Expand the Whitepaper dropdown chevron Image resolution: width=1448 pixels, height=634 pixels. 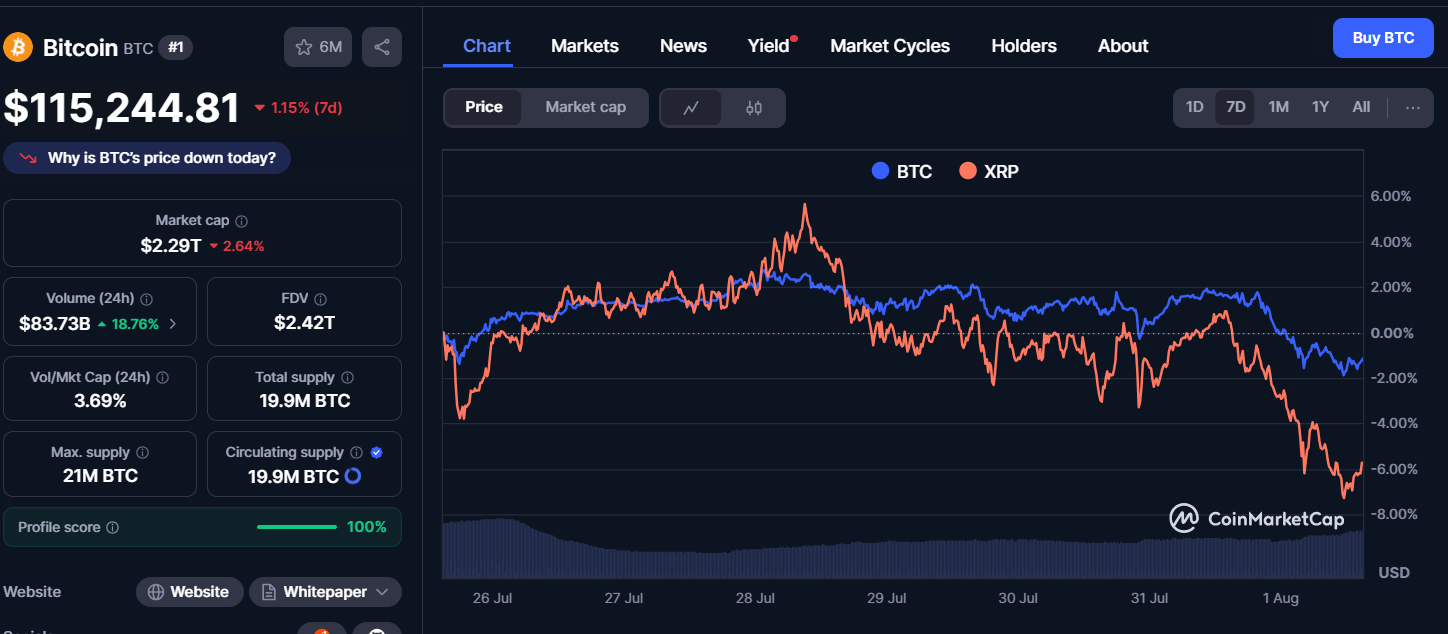click(x=382, y=592)
